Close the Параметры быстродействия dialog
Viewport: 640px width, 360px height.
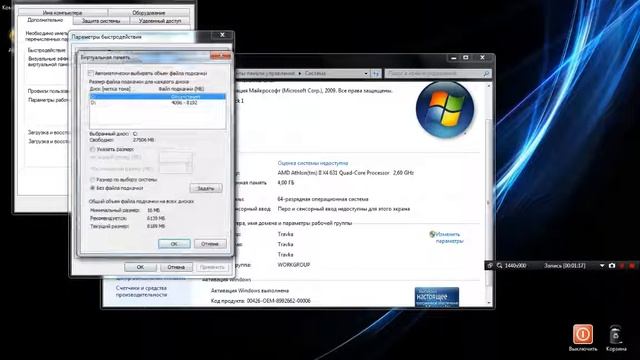[x=222, y=35]
